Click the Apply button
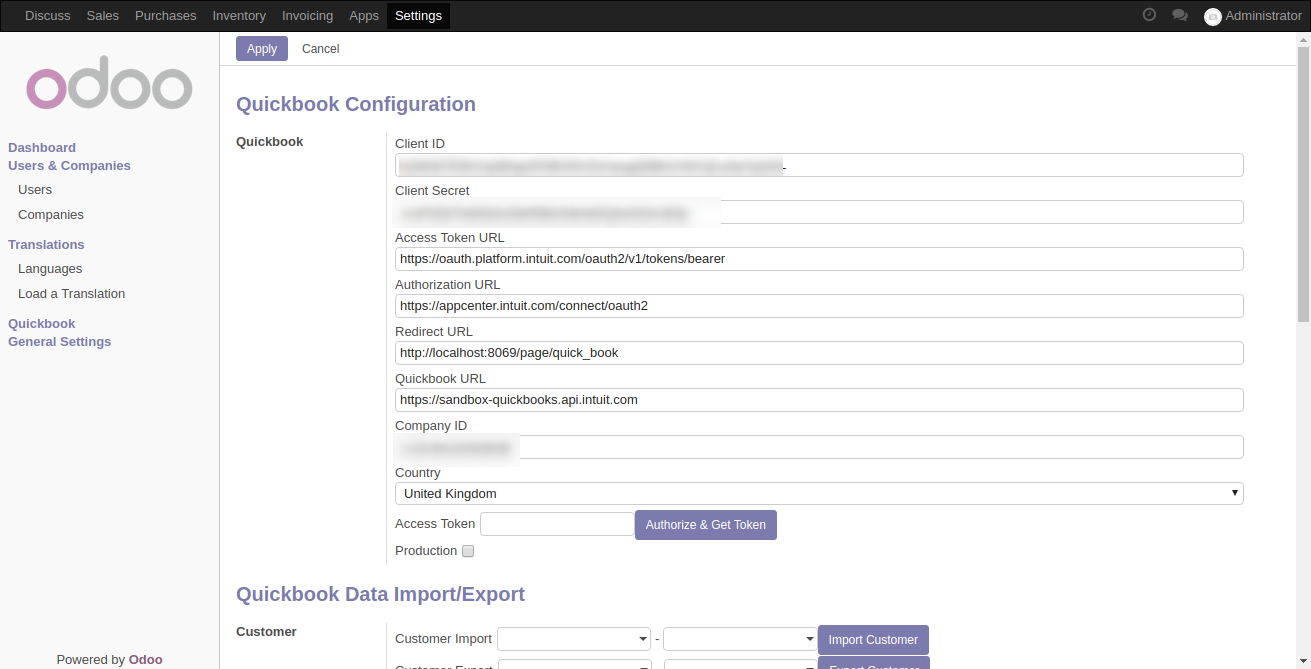Image resolution: width=1311 pixels, height=669 pixels. tap(262, 48)
